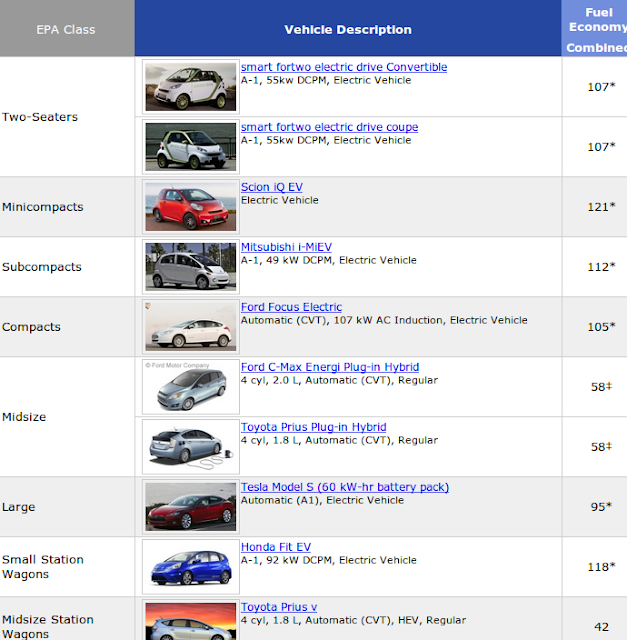
Task: Click the 105* fuel economy value
Action: (x=601, y=327)
